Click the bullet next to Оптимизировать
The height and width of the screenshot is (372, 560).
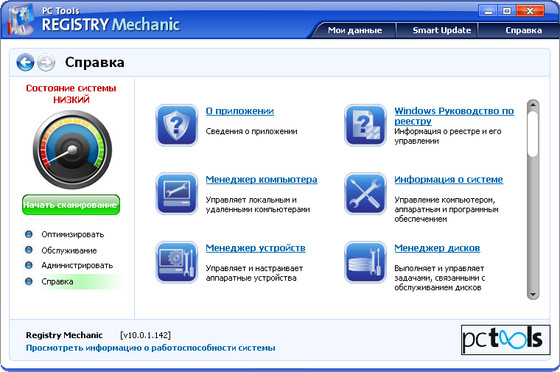29,234
